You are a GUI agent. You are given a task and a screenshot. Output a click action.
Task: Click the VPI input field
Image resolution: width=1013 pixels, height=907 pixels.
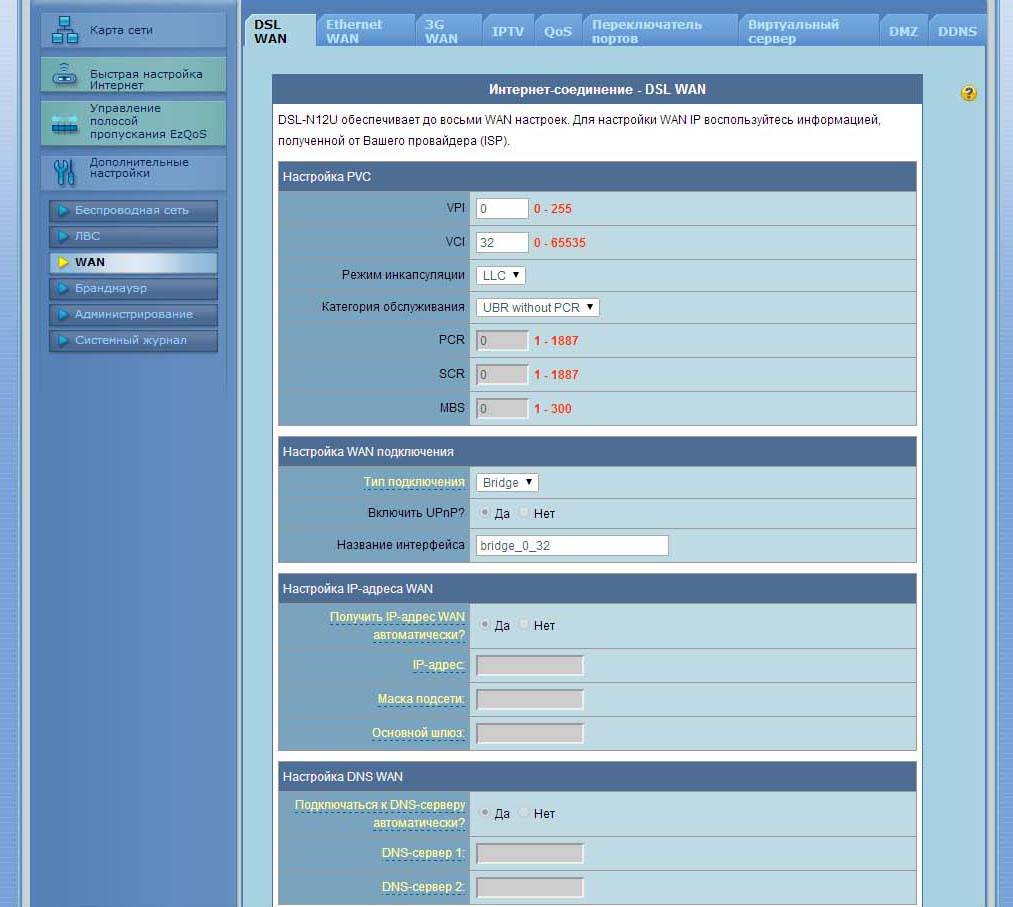coord(502,209)
